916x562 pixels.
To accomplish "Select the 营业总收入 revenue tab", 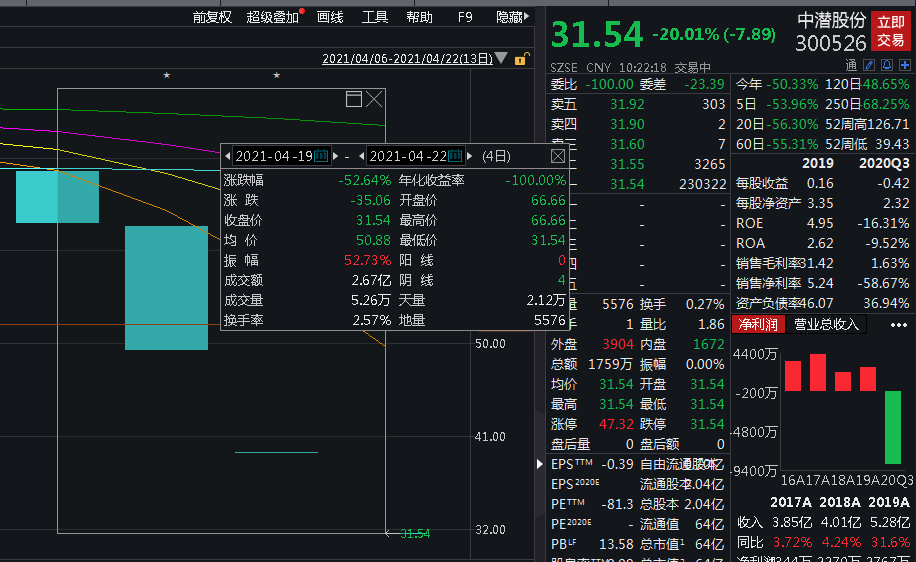I will point(826,324).
